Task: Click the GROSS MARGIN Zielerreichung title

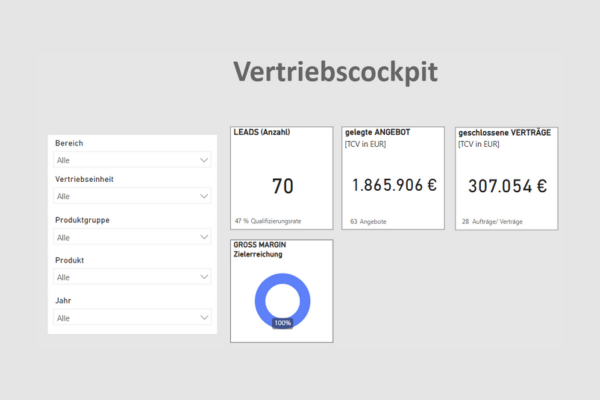Action: point(260,250)
